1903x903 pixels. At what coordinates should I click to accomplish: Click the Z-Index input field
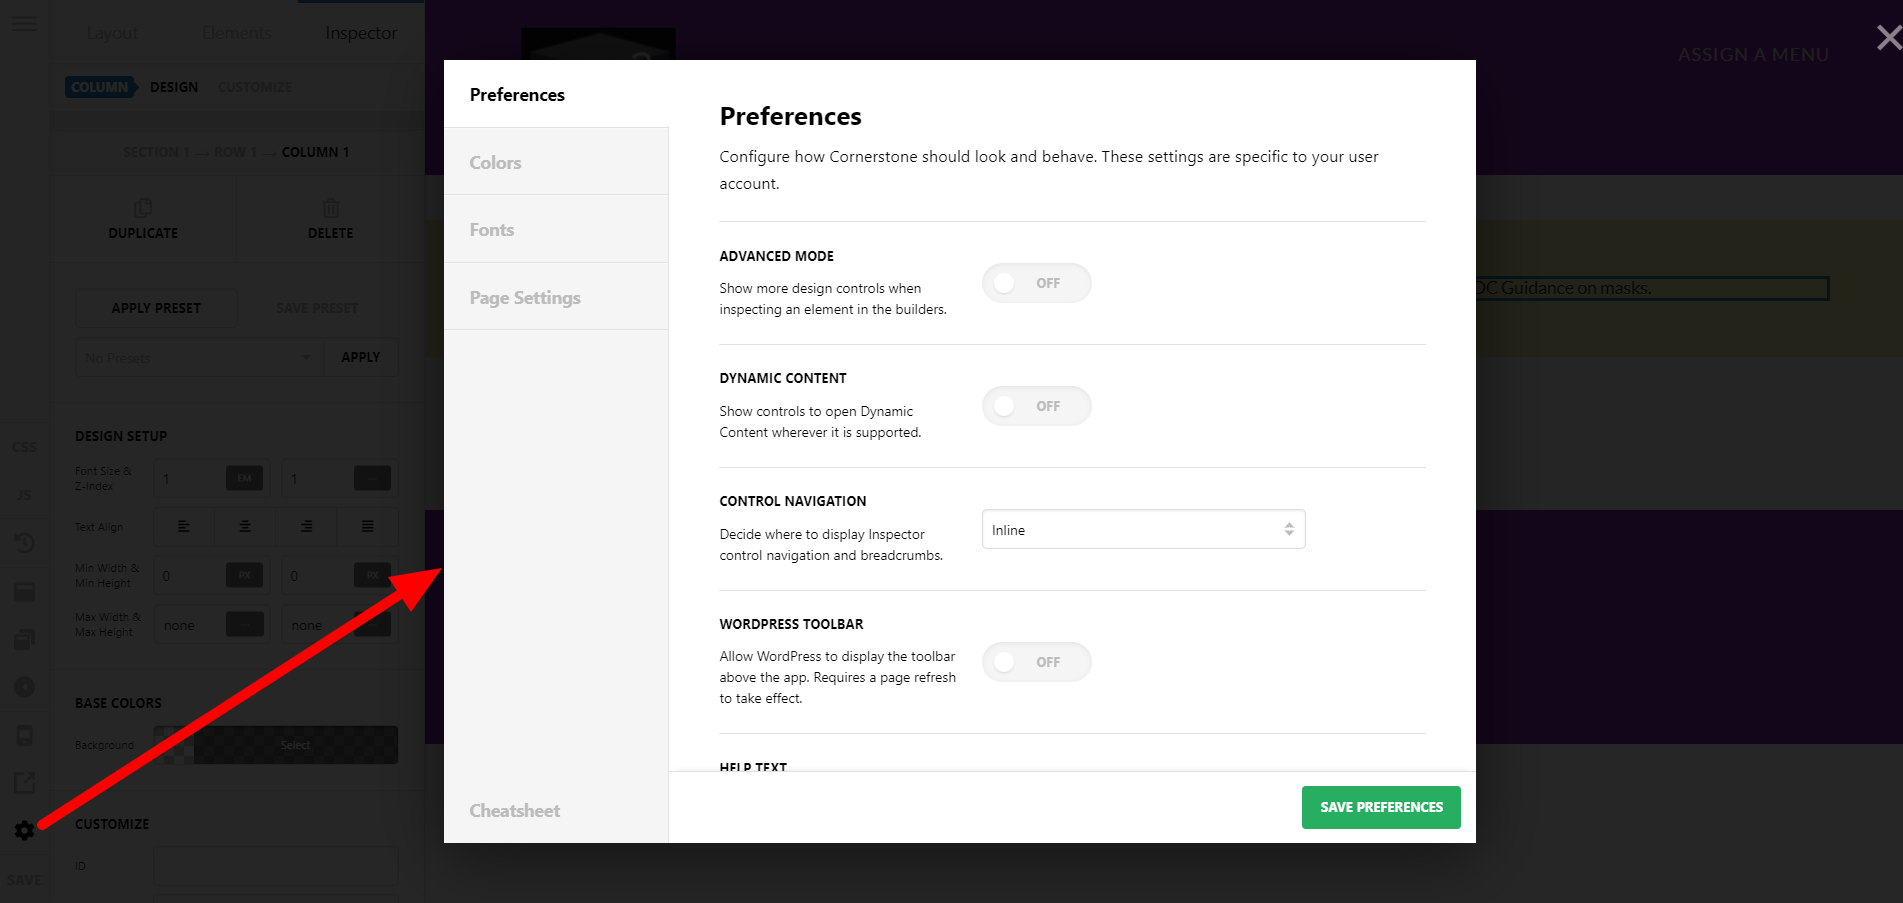pyautogui.click(x=318, y=478)
